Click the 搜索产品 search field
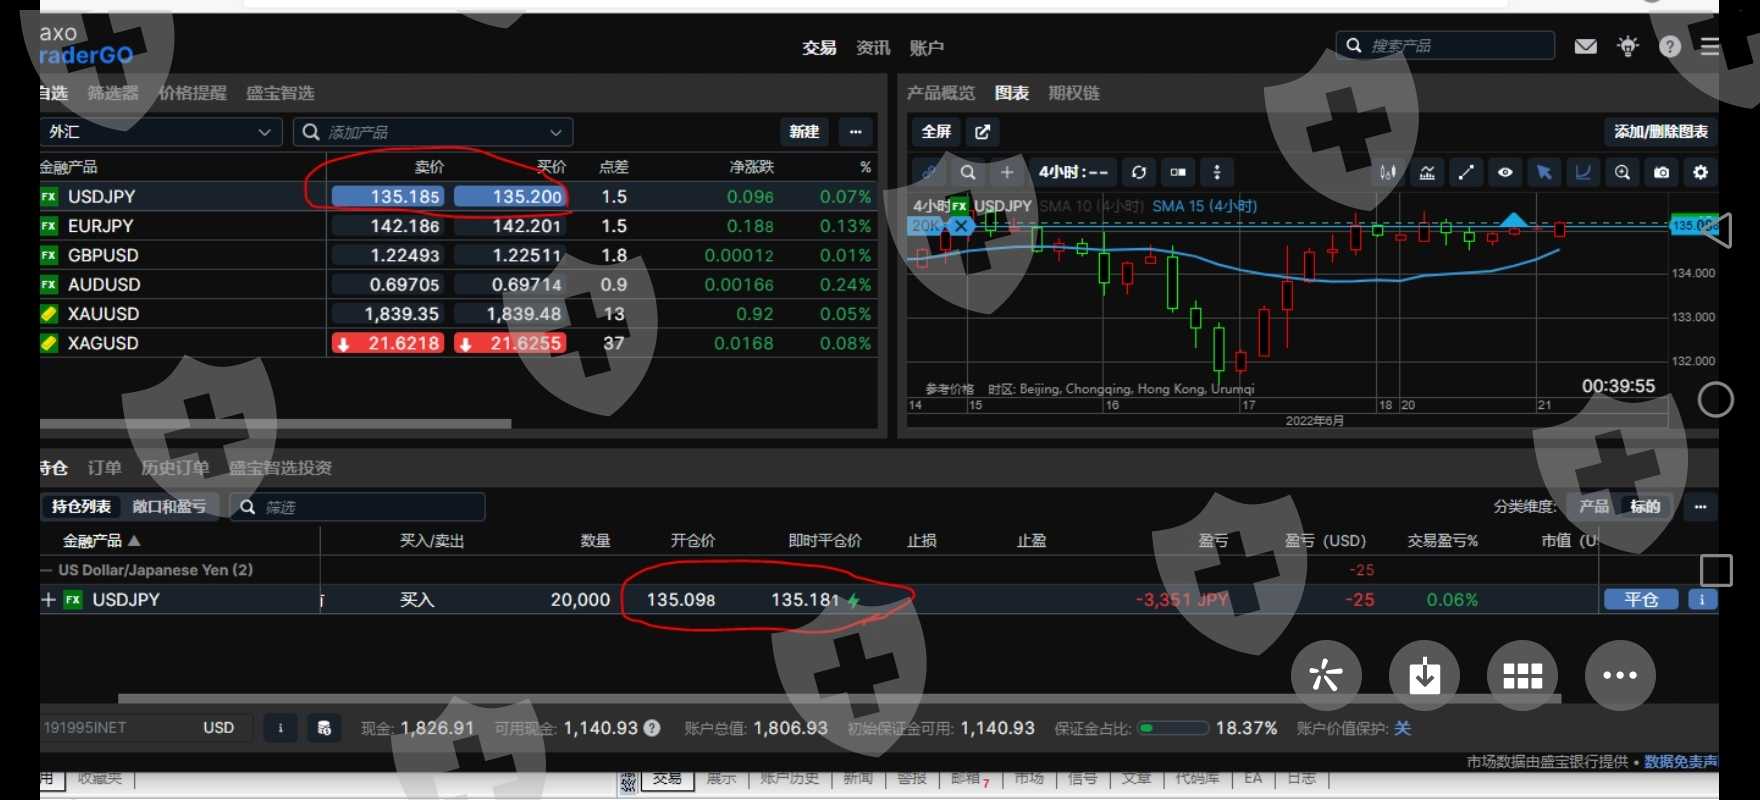This screenshot has width=1760, height=800. [x=1445, y=46]
